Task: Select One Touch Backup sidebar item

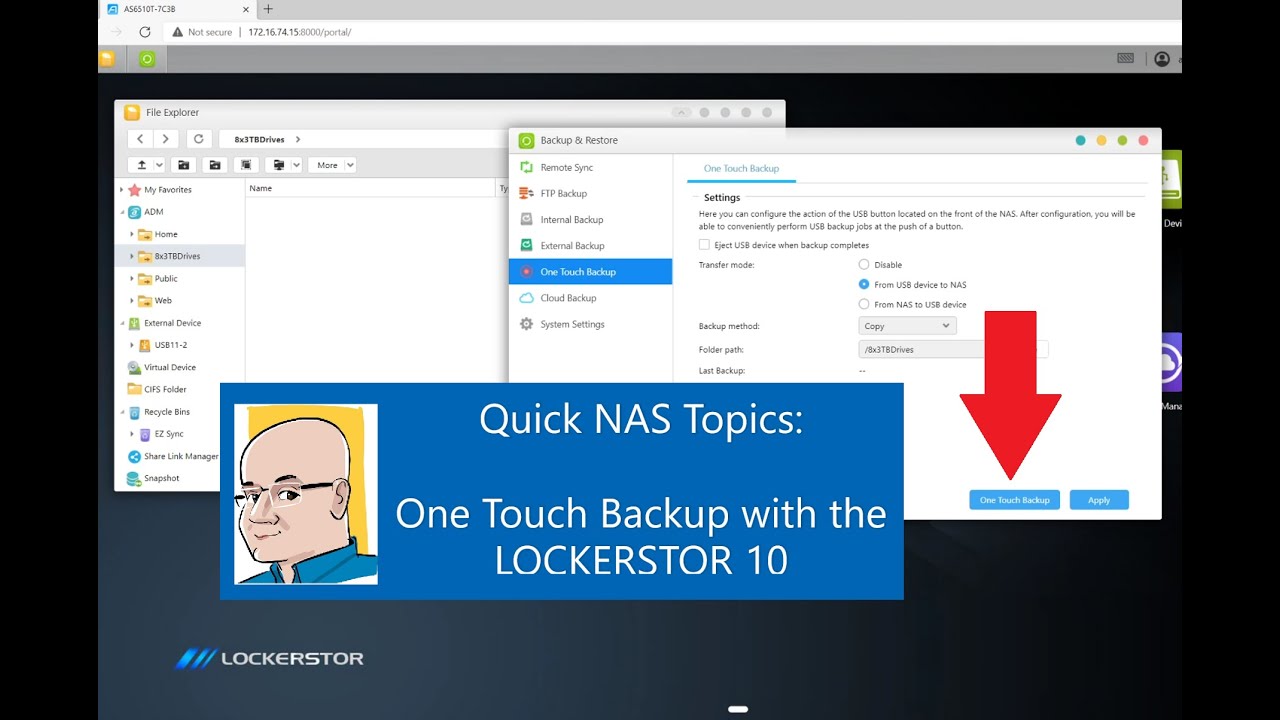Action: (590, 272)
